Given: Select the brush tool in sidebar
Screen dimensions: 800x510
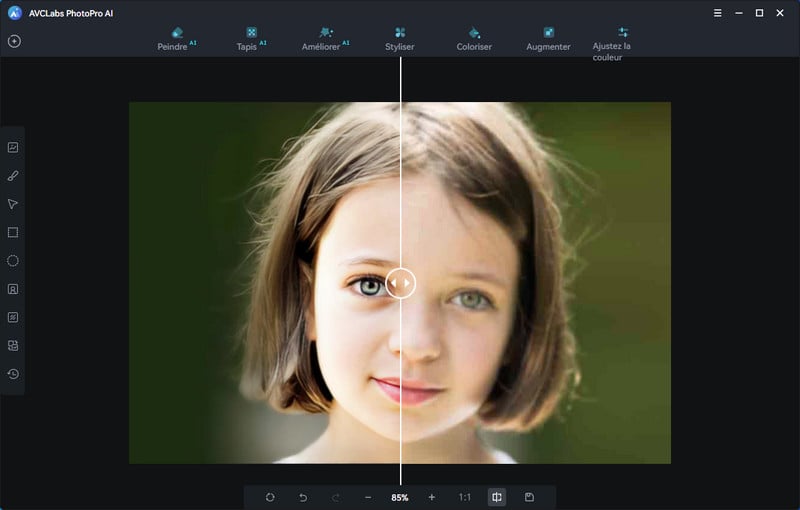Looking at the screenshot, I should coord(13,176).
